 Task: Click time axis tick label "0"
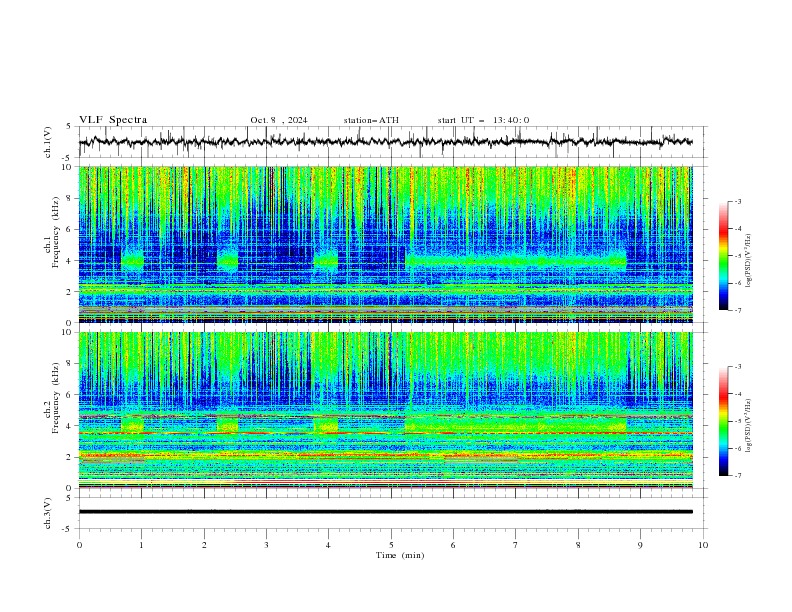[79, 545]
